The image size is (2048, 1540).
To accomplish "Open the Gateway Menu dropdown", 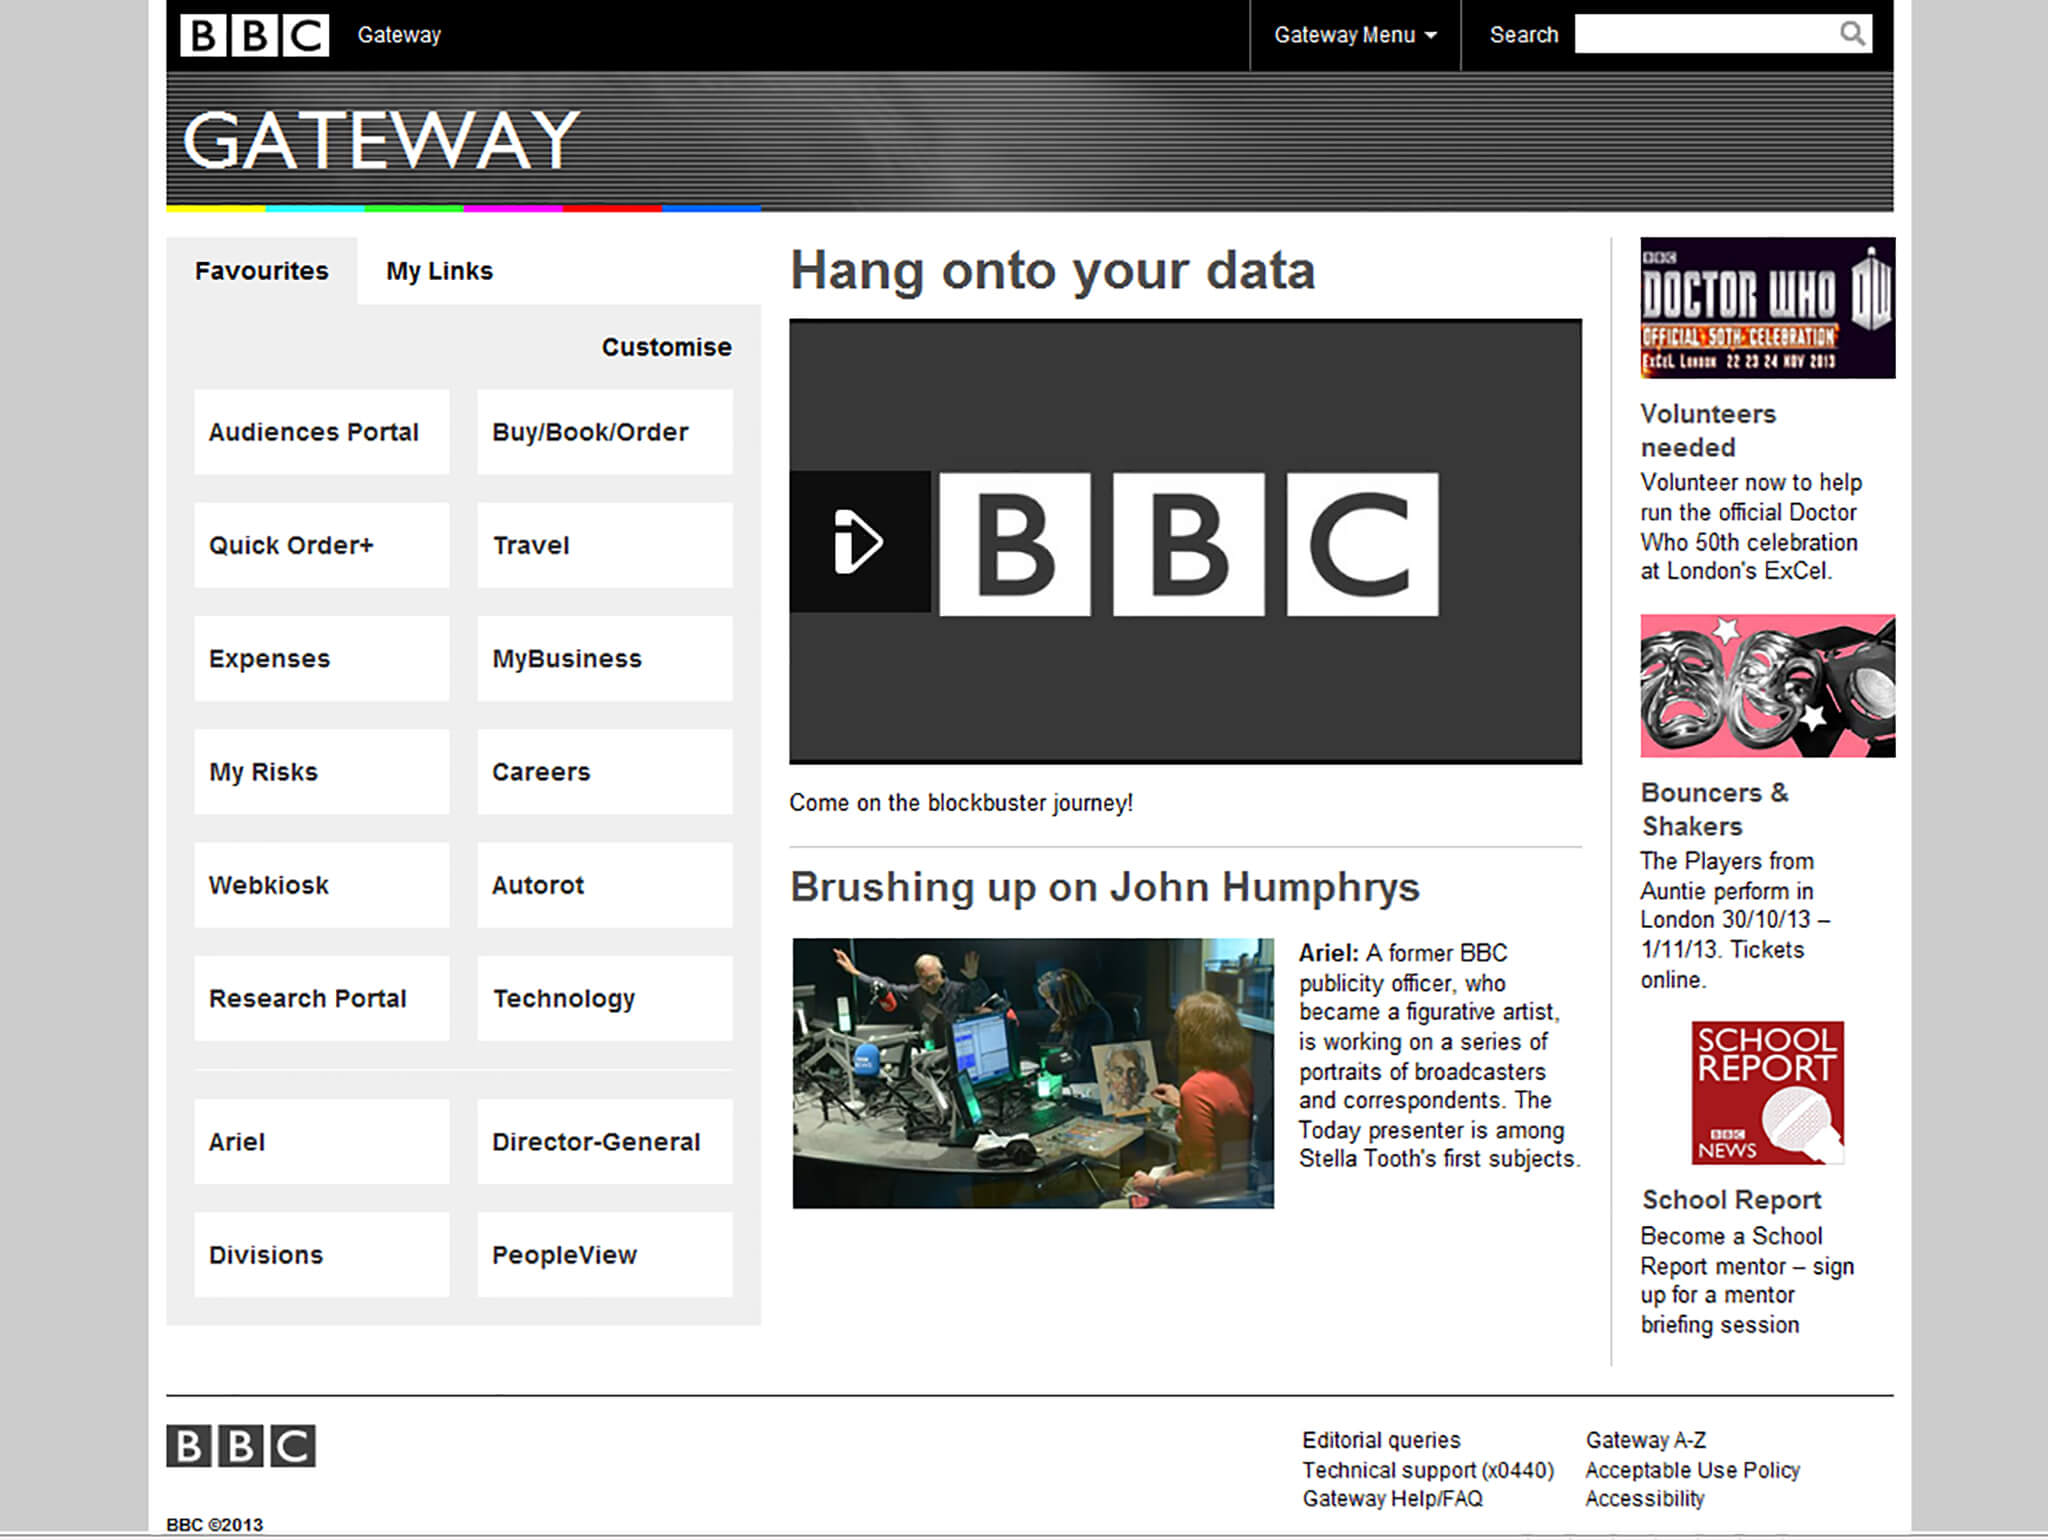I will coord(1355,35).
